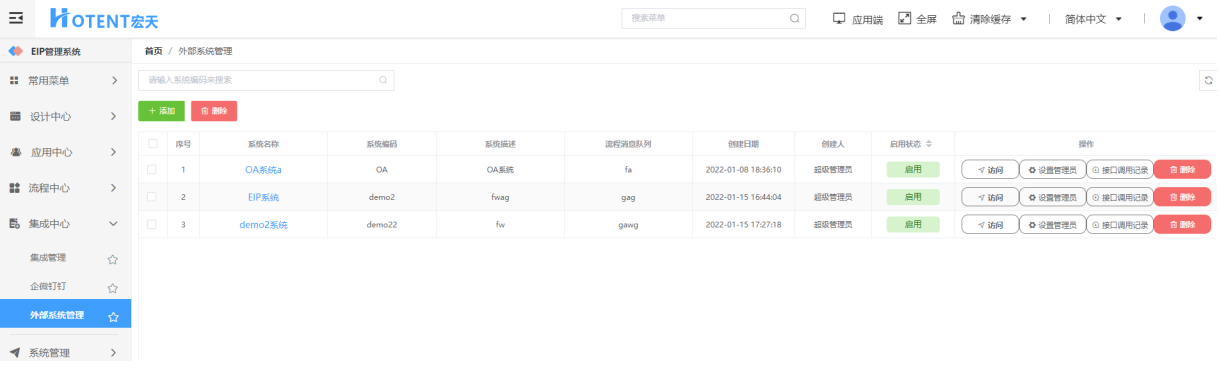Screen dimensions: 1221x371
Task: Click the 创建日期 column header
Action: tap(743, 144)
